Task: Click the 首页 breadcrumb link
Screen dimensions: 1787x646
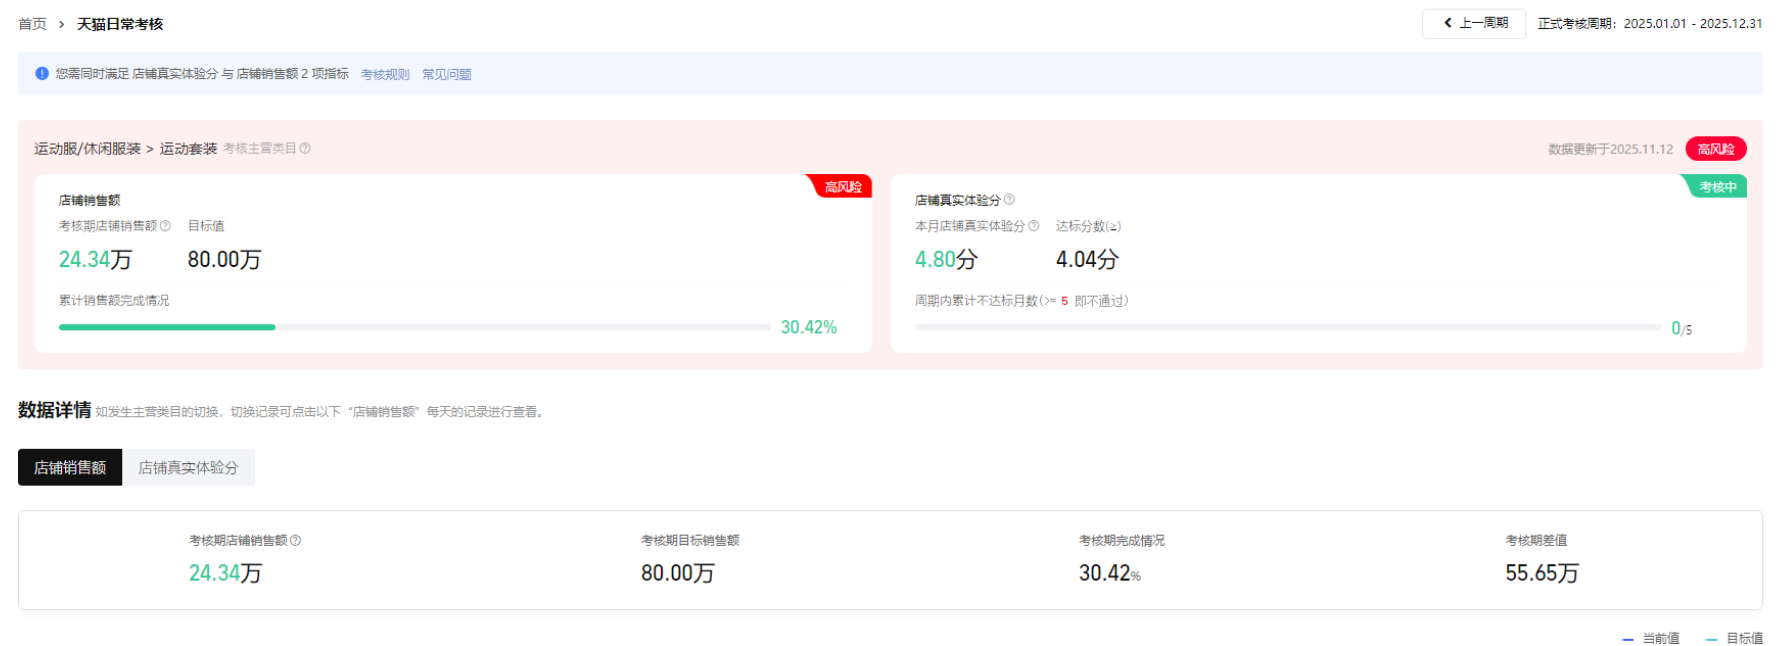Action: (x=32, y=24)
